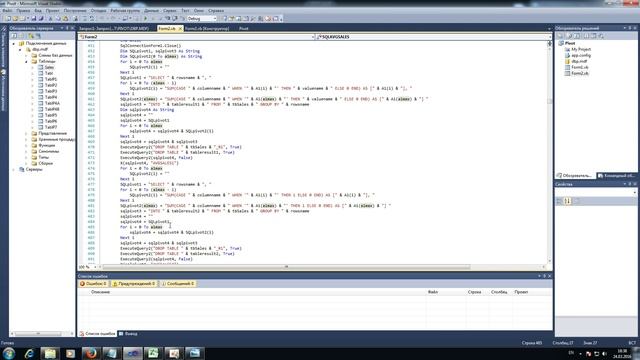
Task: Switch to the Form2.vb [Конструктор] tab
Action: 207,29
